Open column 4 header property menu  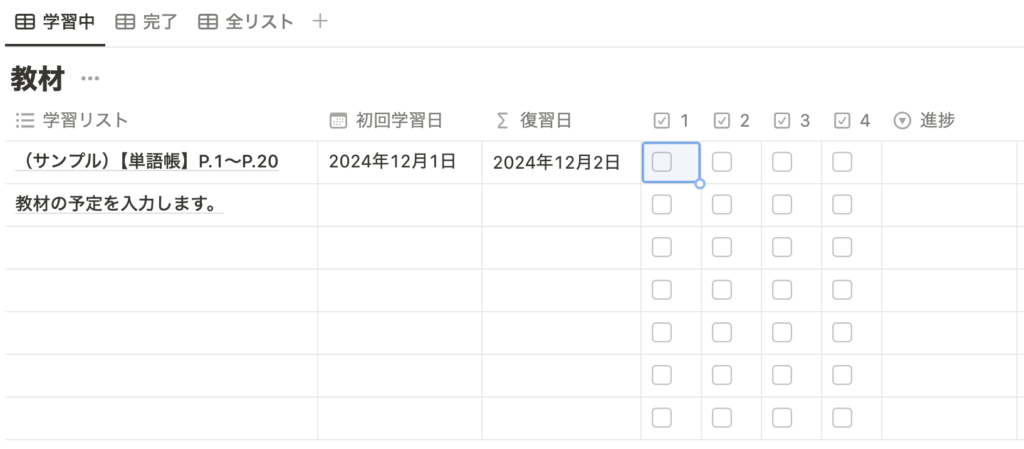tap(852, 121)
